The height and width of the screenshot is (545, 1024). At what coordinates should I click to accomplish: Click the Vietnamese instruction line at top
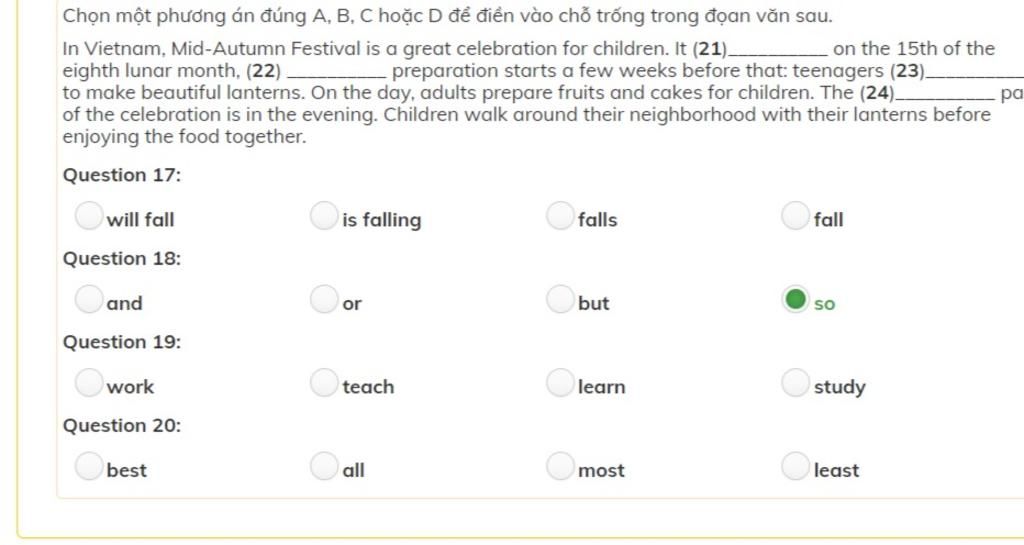[447, 17]
